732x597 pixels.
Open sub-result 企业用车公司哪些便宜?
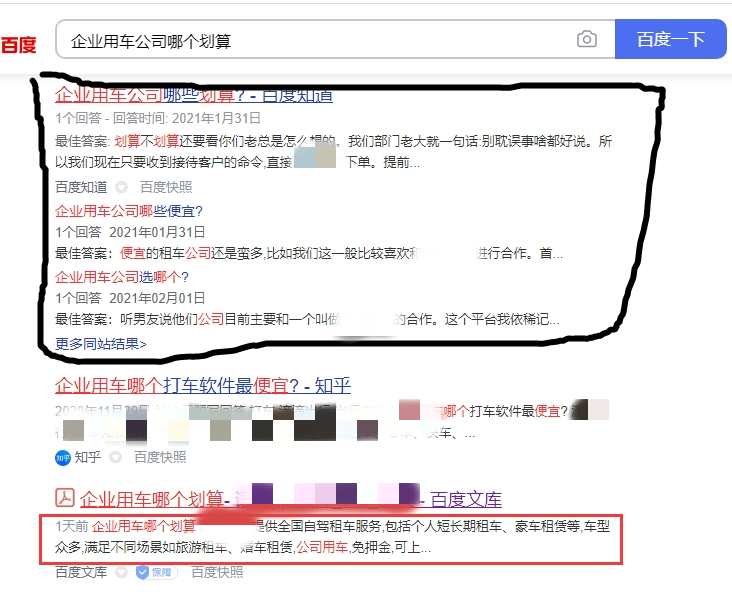129,211
